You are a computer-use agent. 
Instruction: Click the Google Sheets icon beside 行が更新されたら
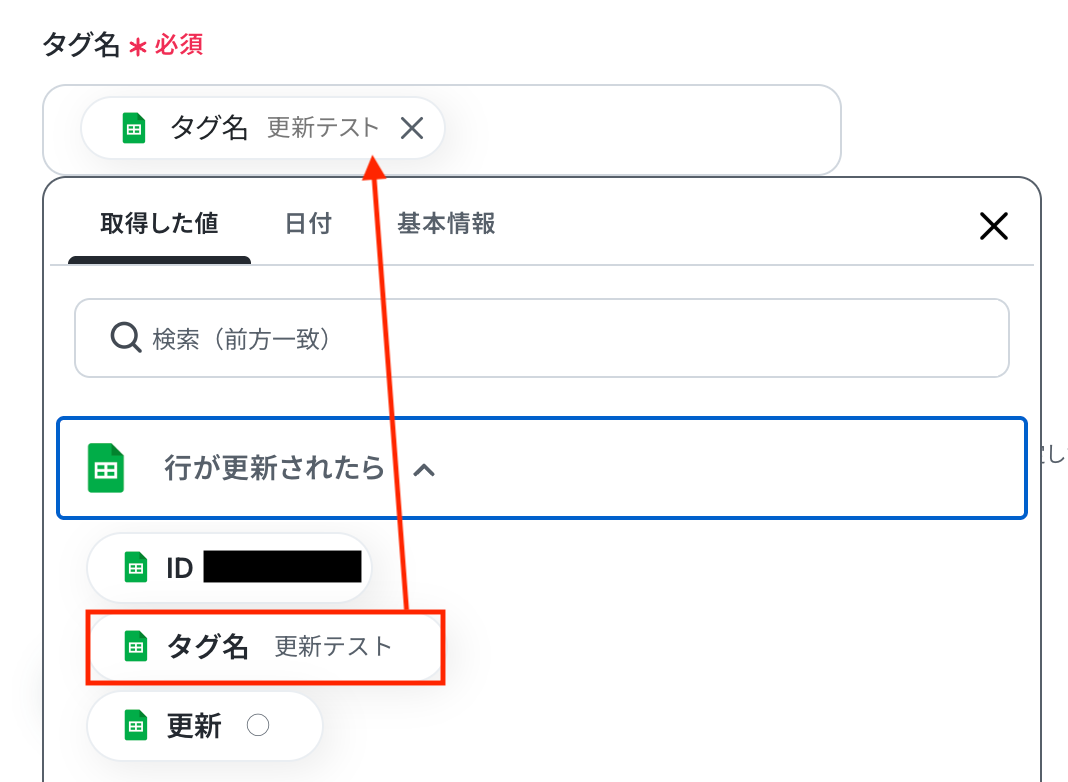coord(106,468)
